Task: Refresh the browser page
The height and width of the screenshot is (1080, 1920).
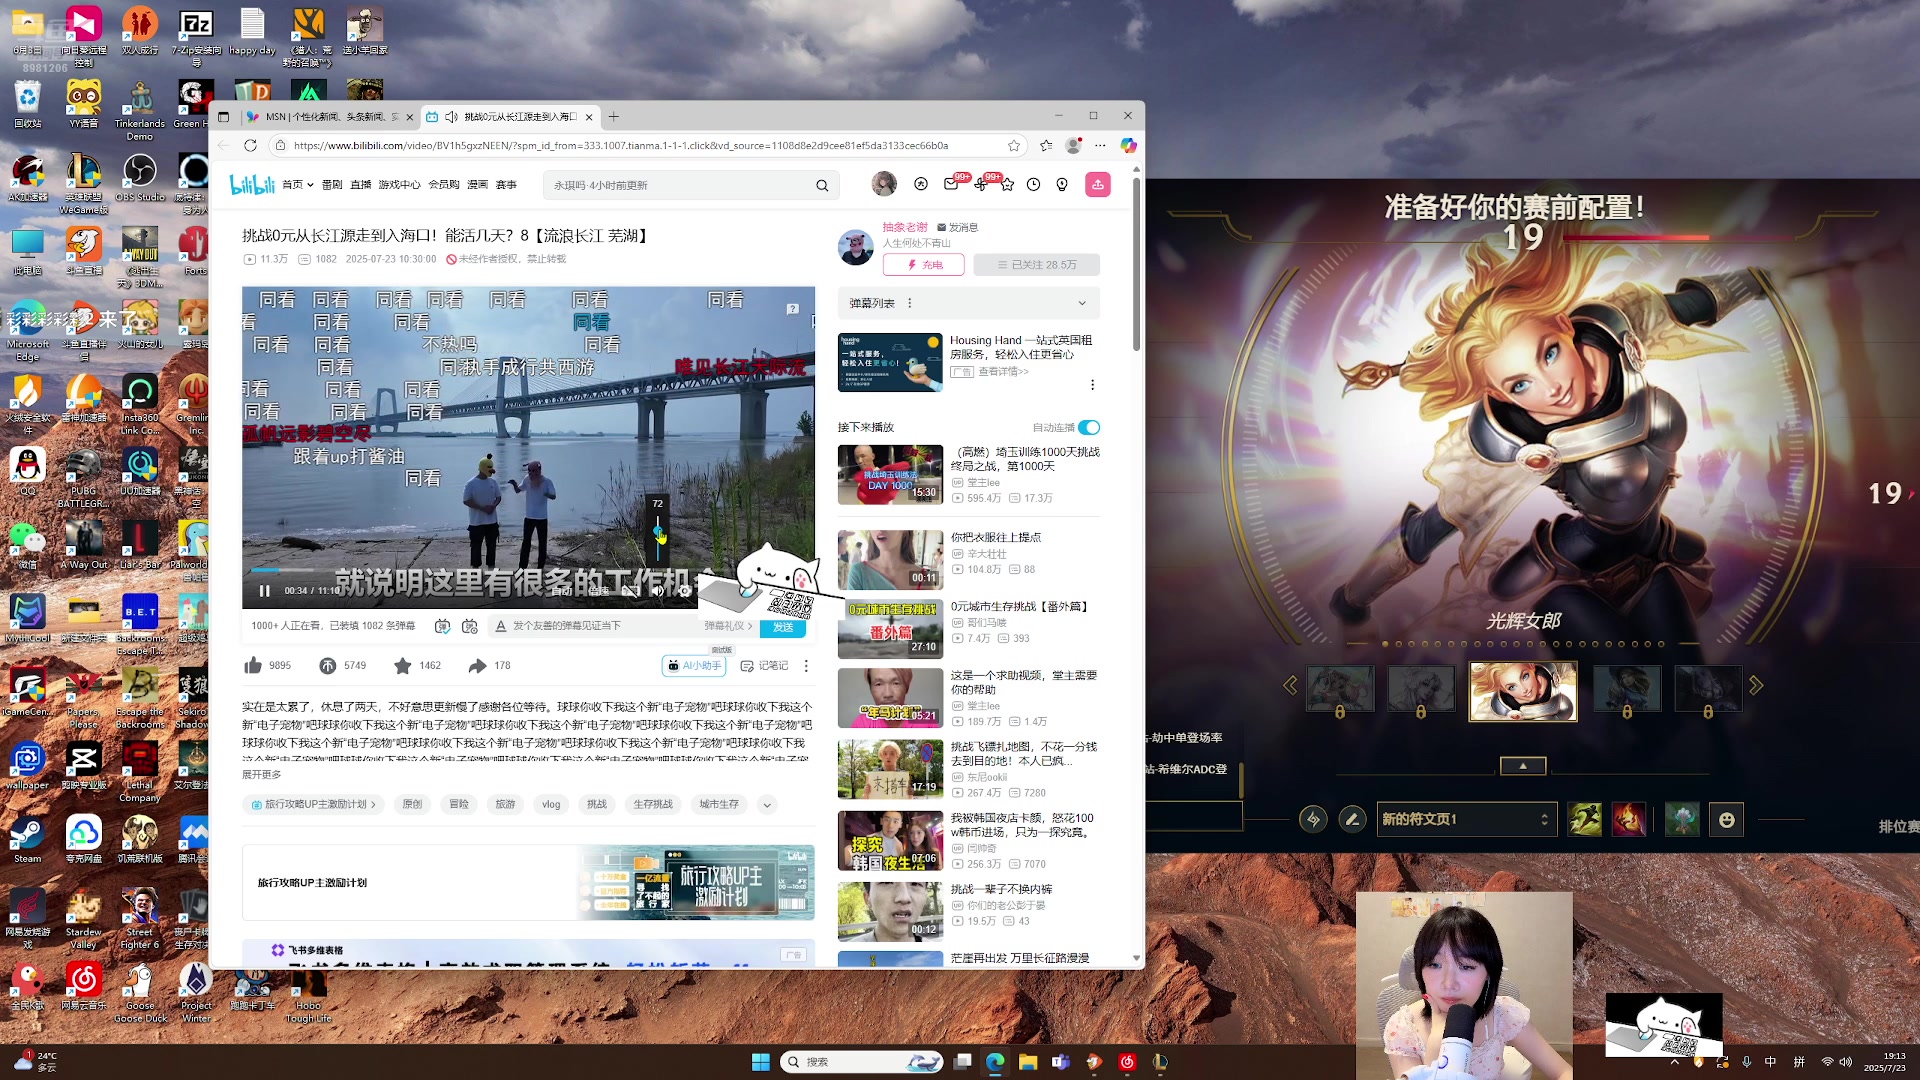Action: point(250,145)
